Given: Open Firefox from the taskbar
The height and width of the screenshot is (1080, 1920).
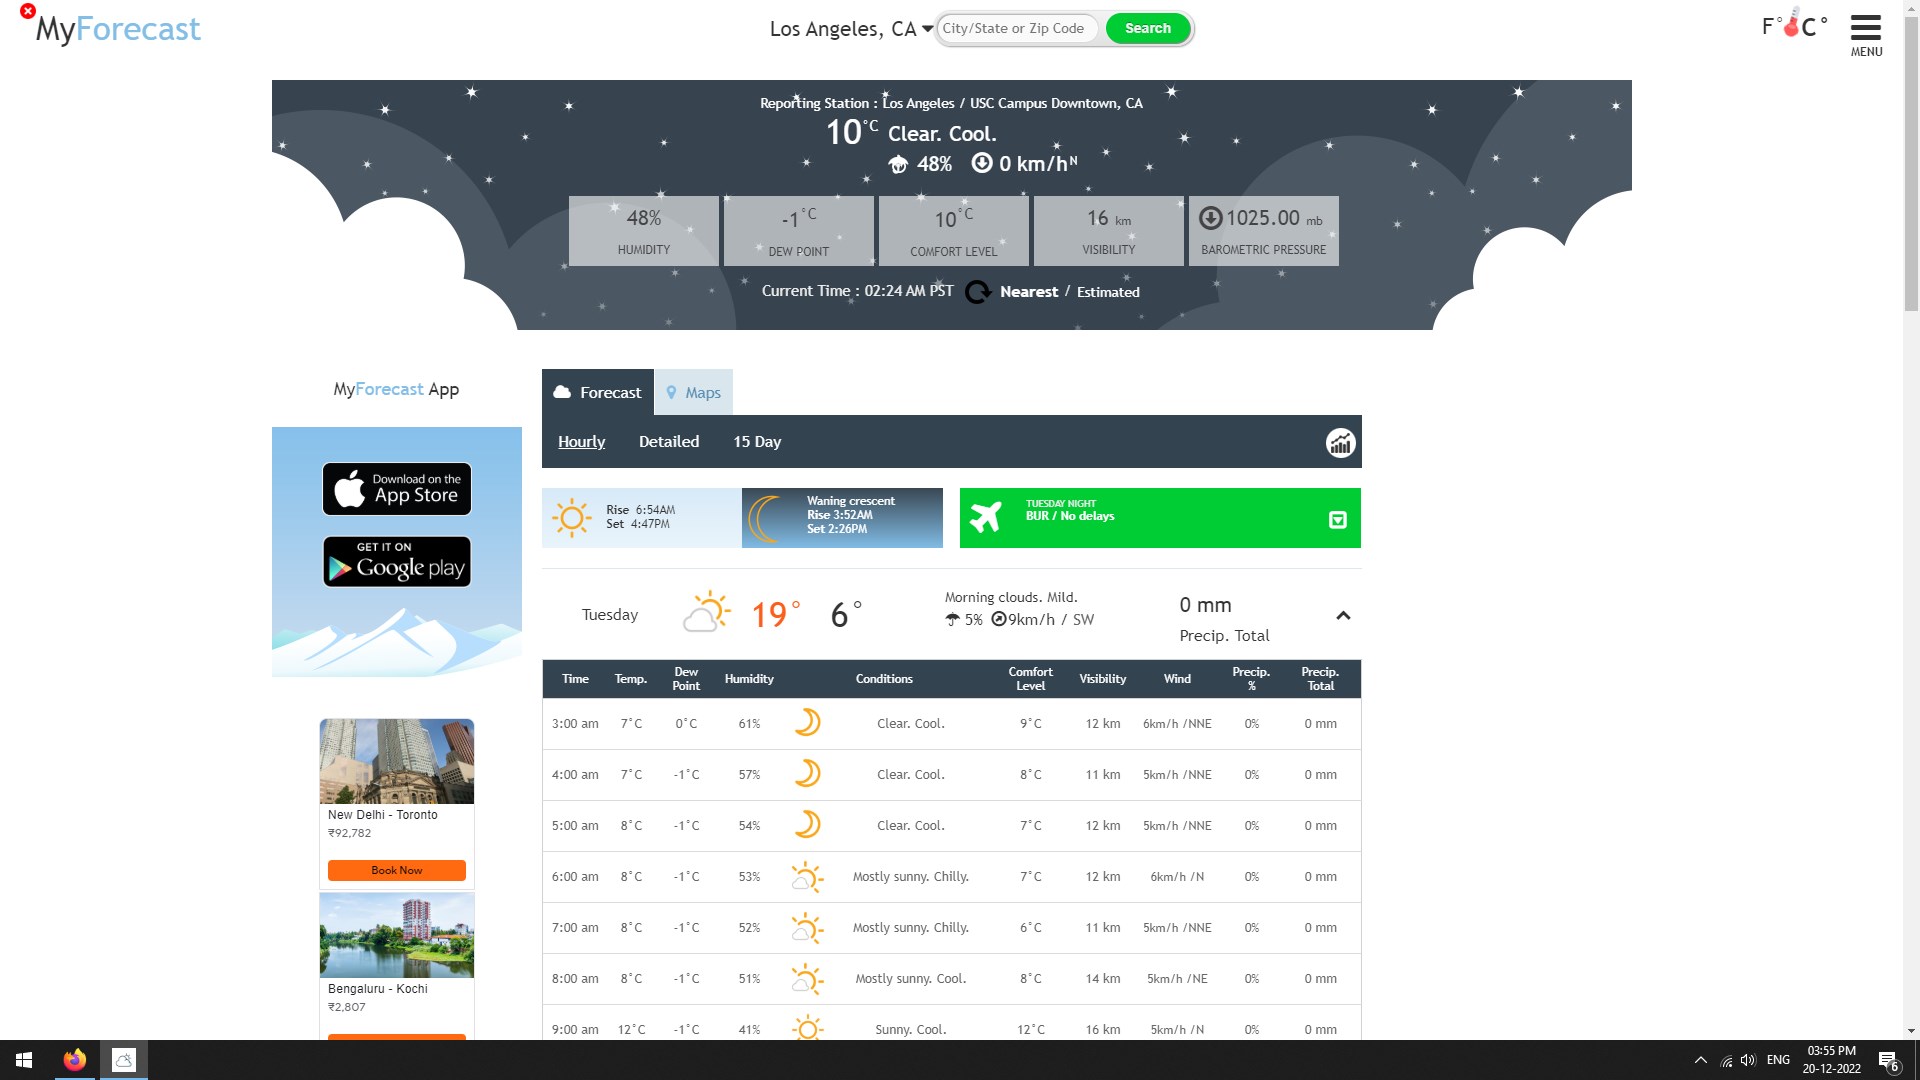Looking at the screenshot, I should (74, 1059).
